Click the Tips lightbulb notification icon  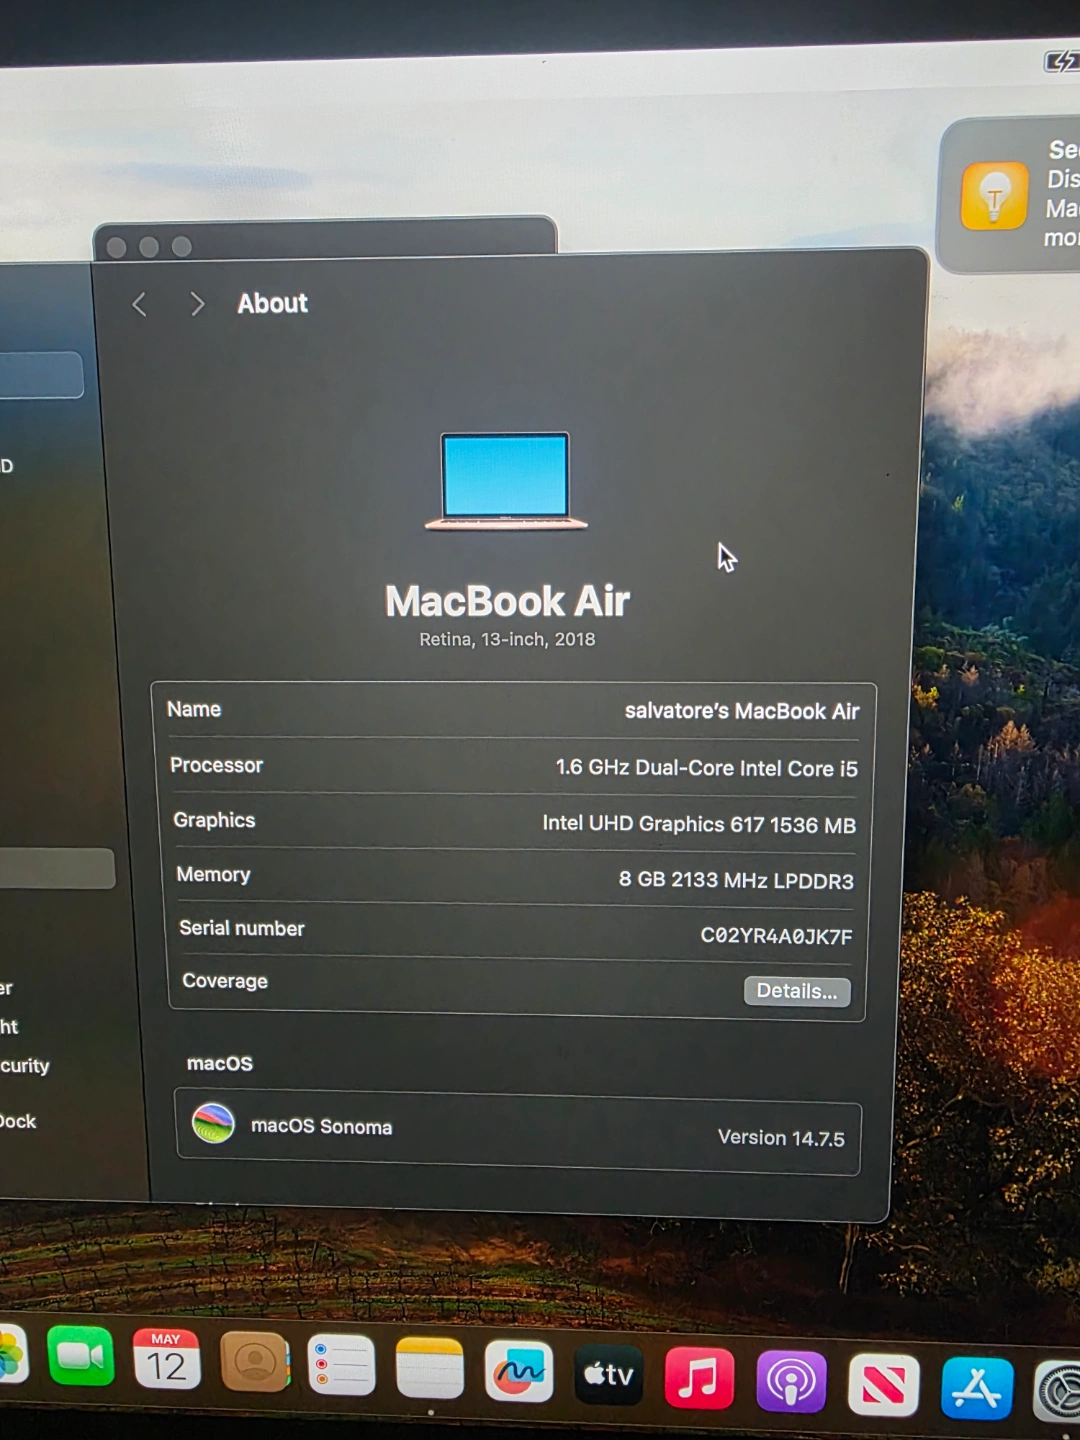(994, 196)
